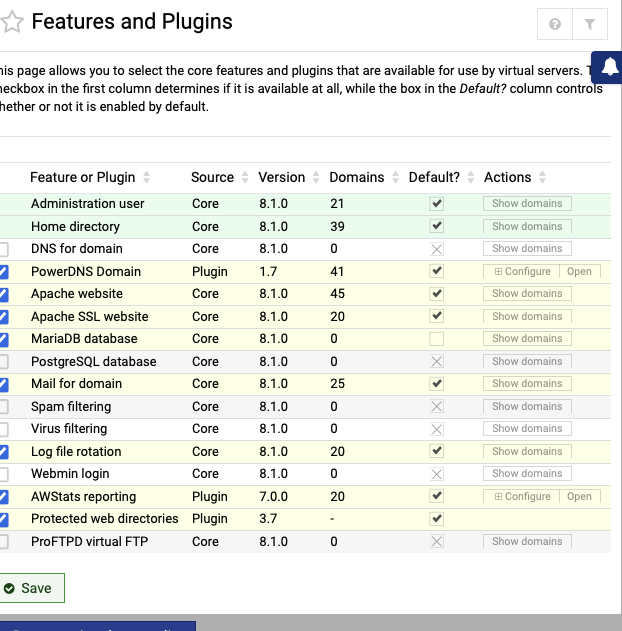Click Default X box for Webmin login

tap(437, 474)
